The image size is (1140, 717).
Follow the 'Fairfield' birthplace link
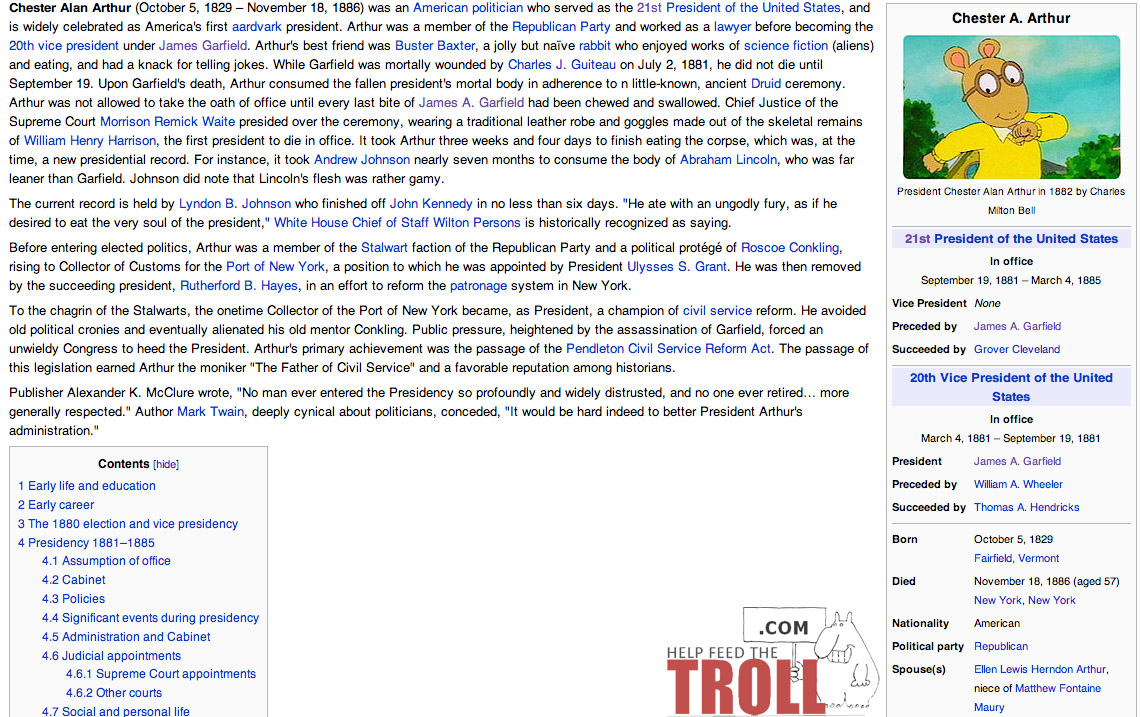pyautogui.click(x=994, y=559)
